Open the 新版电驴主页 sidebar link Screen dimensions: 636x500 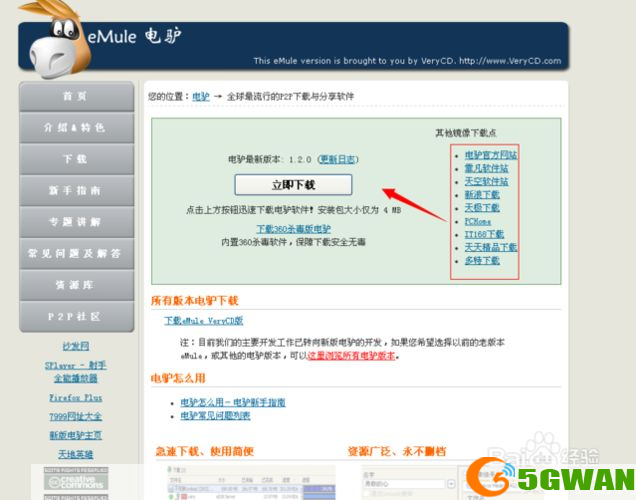click(x=76, y=435)
